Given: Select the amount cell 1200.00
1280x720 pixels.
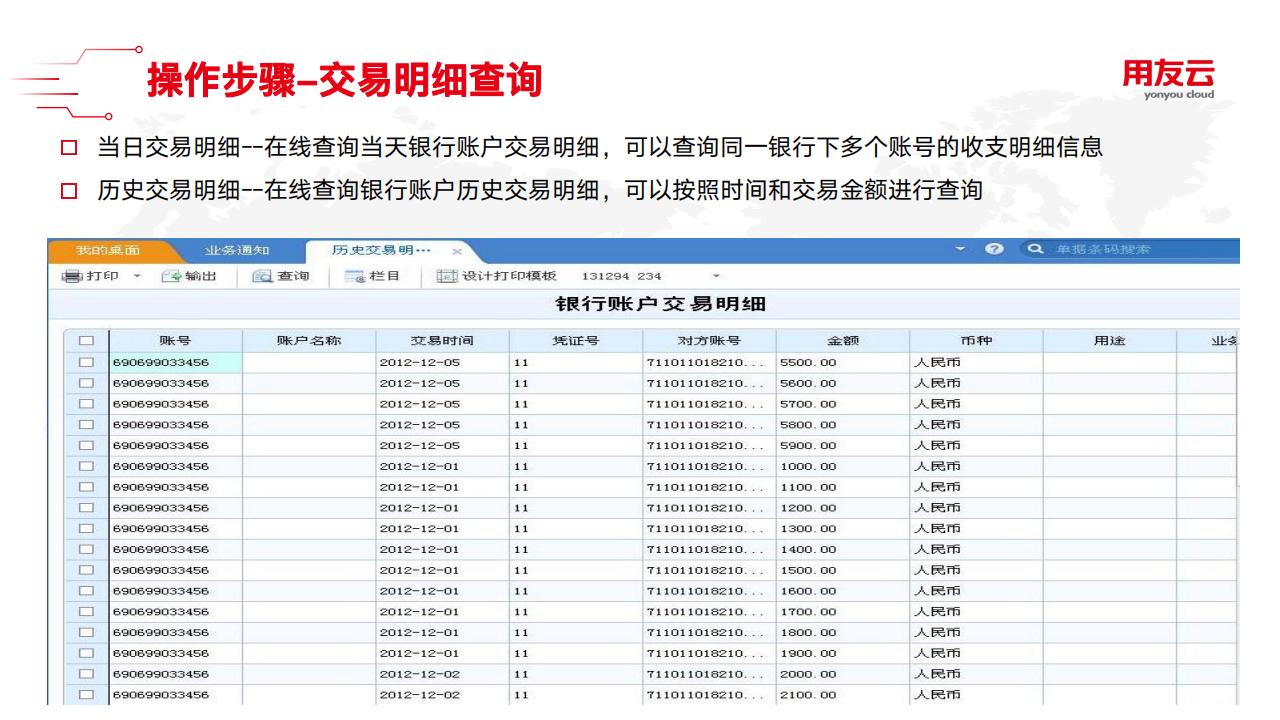Looking at the screenshot, I should click(x=842, y=508).
